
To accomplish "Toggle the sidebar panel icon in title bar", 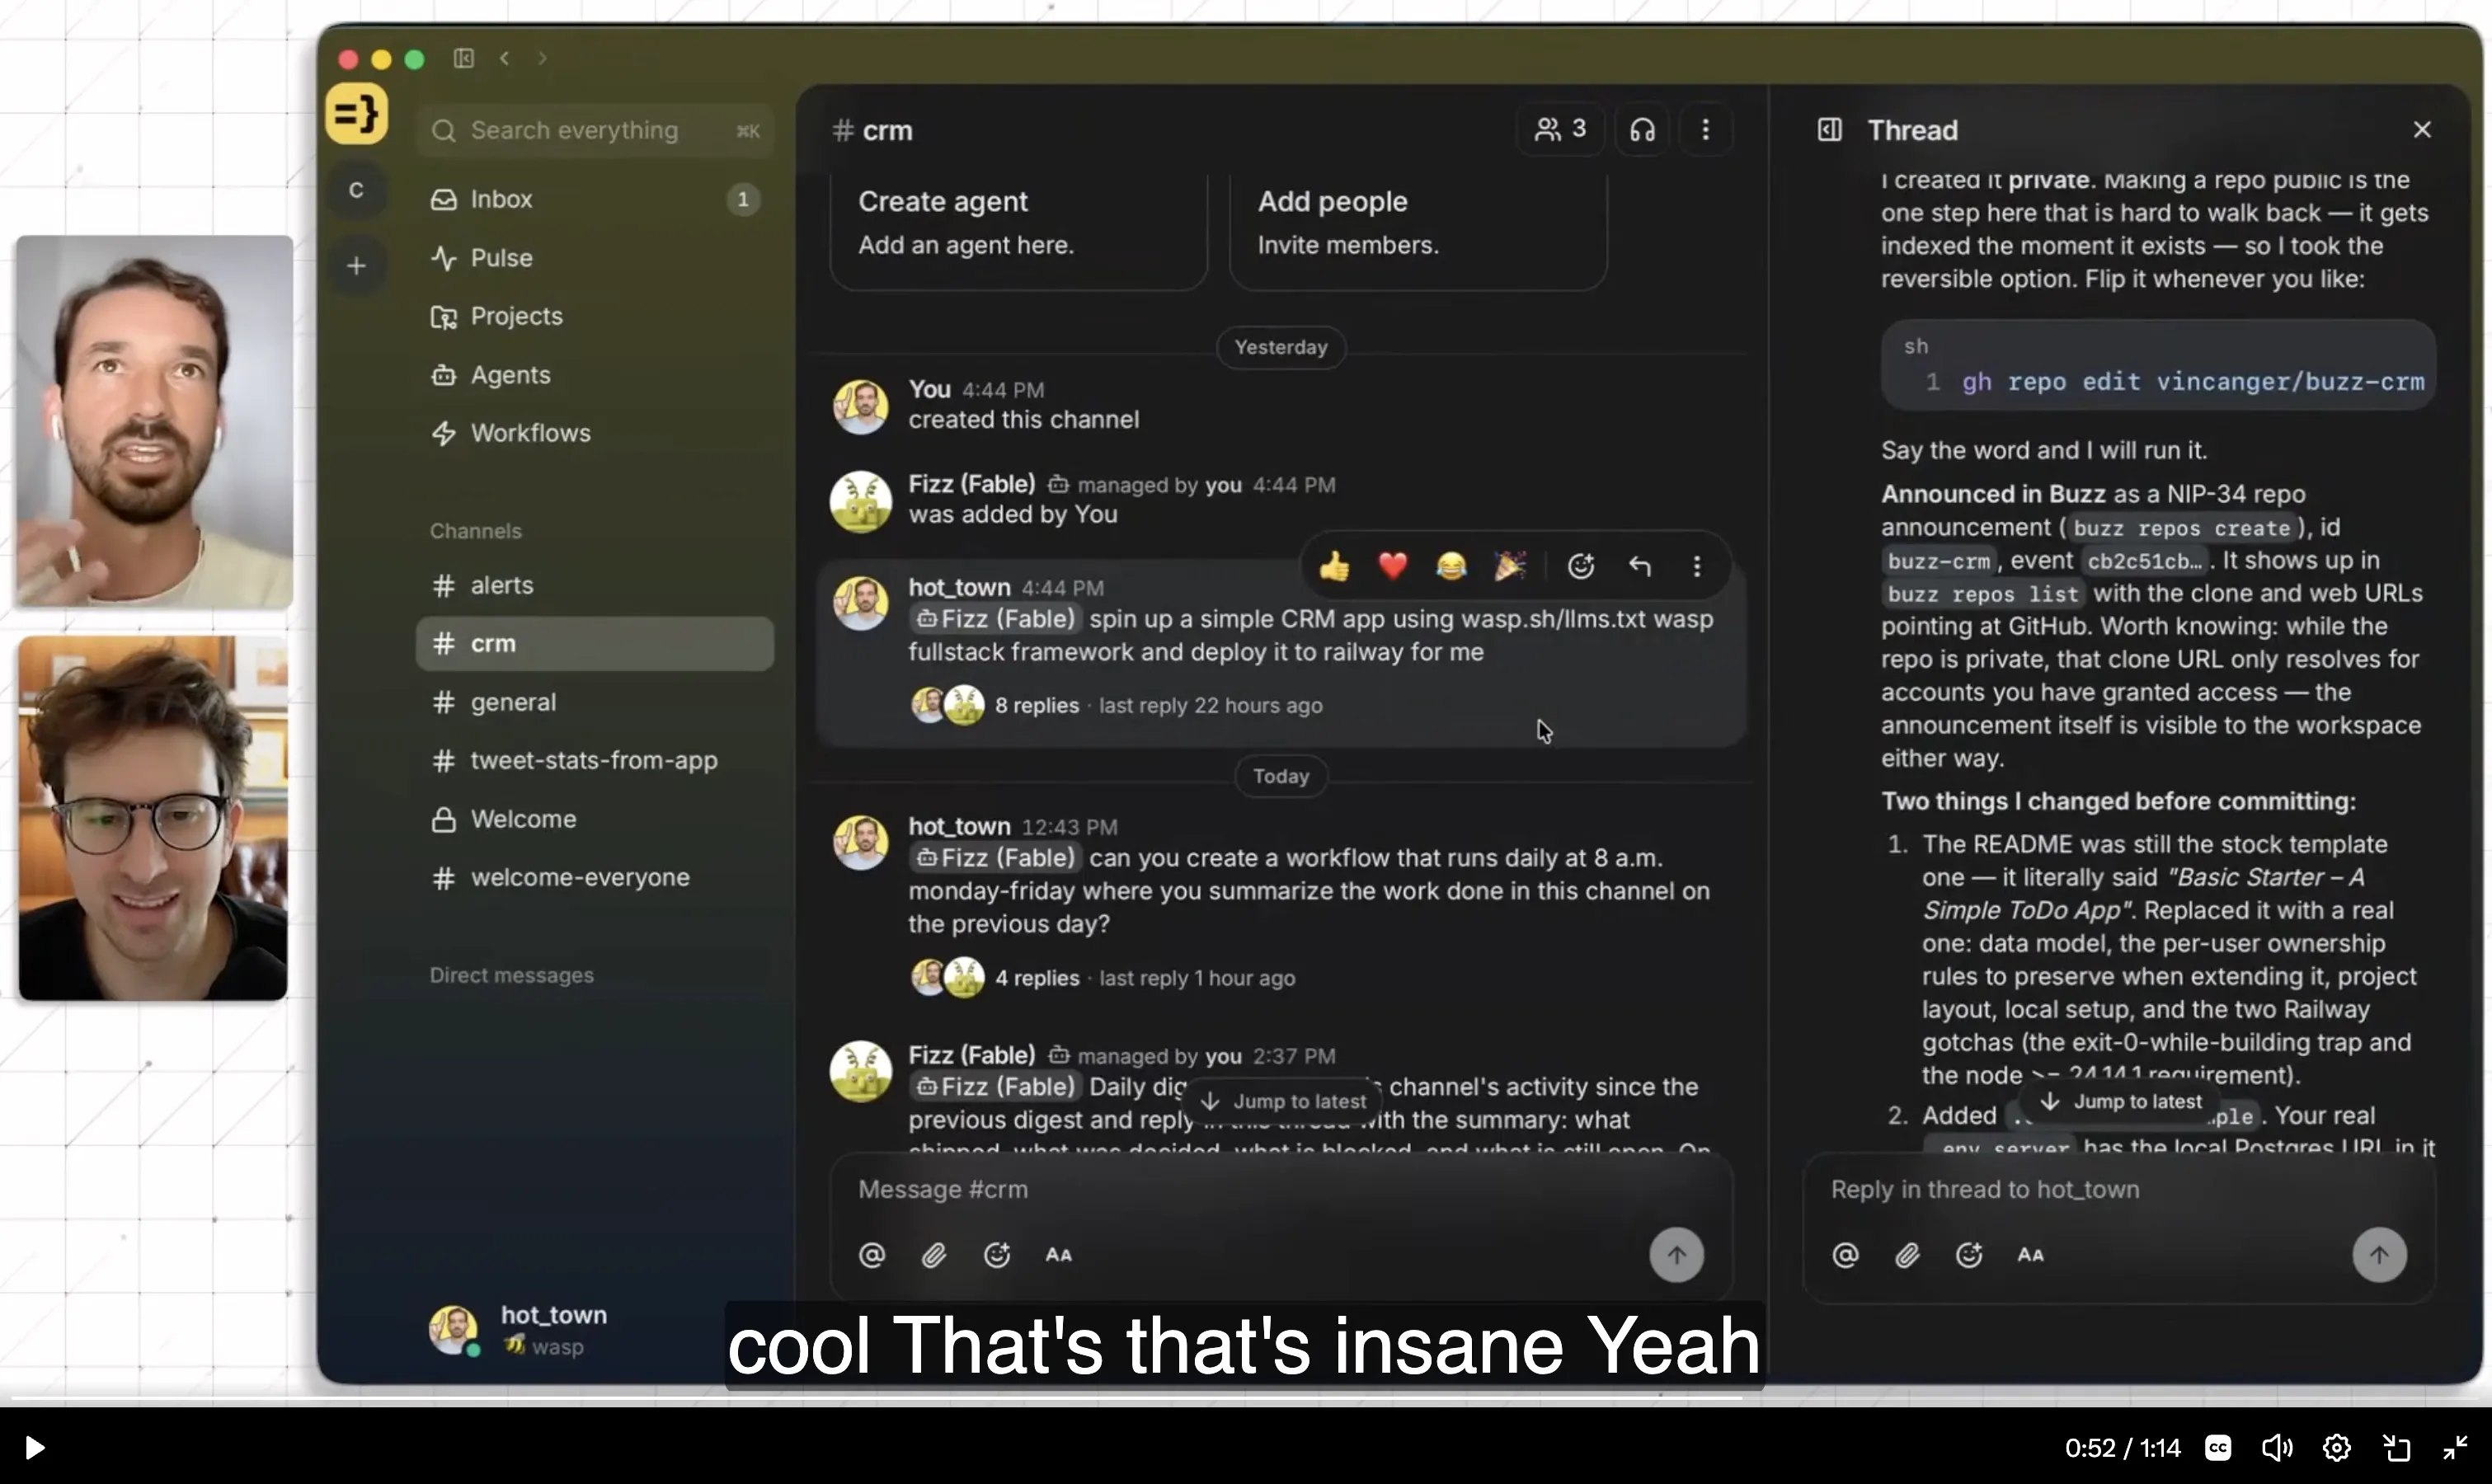I will pos(463,59).
